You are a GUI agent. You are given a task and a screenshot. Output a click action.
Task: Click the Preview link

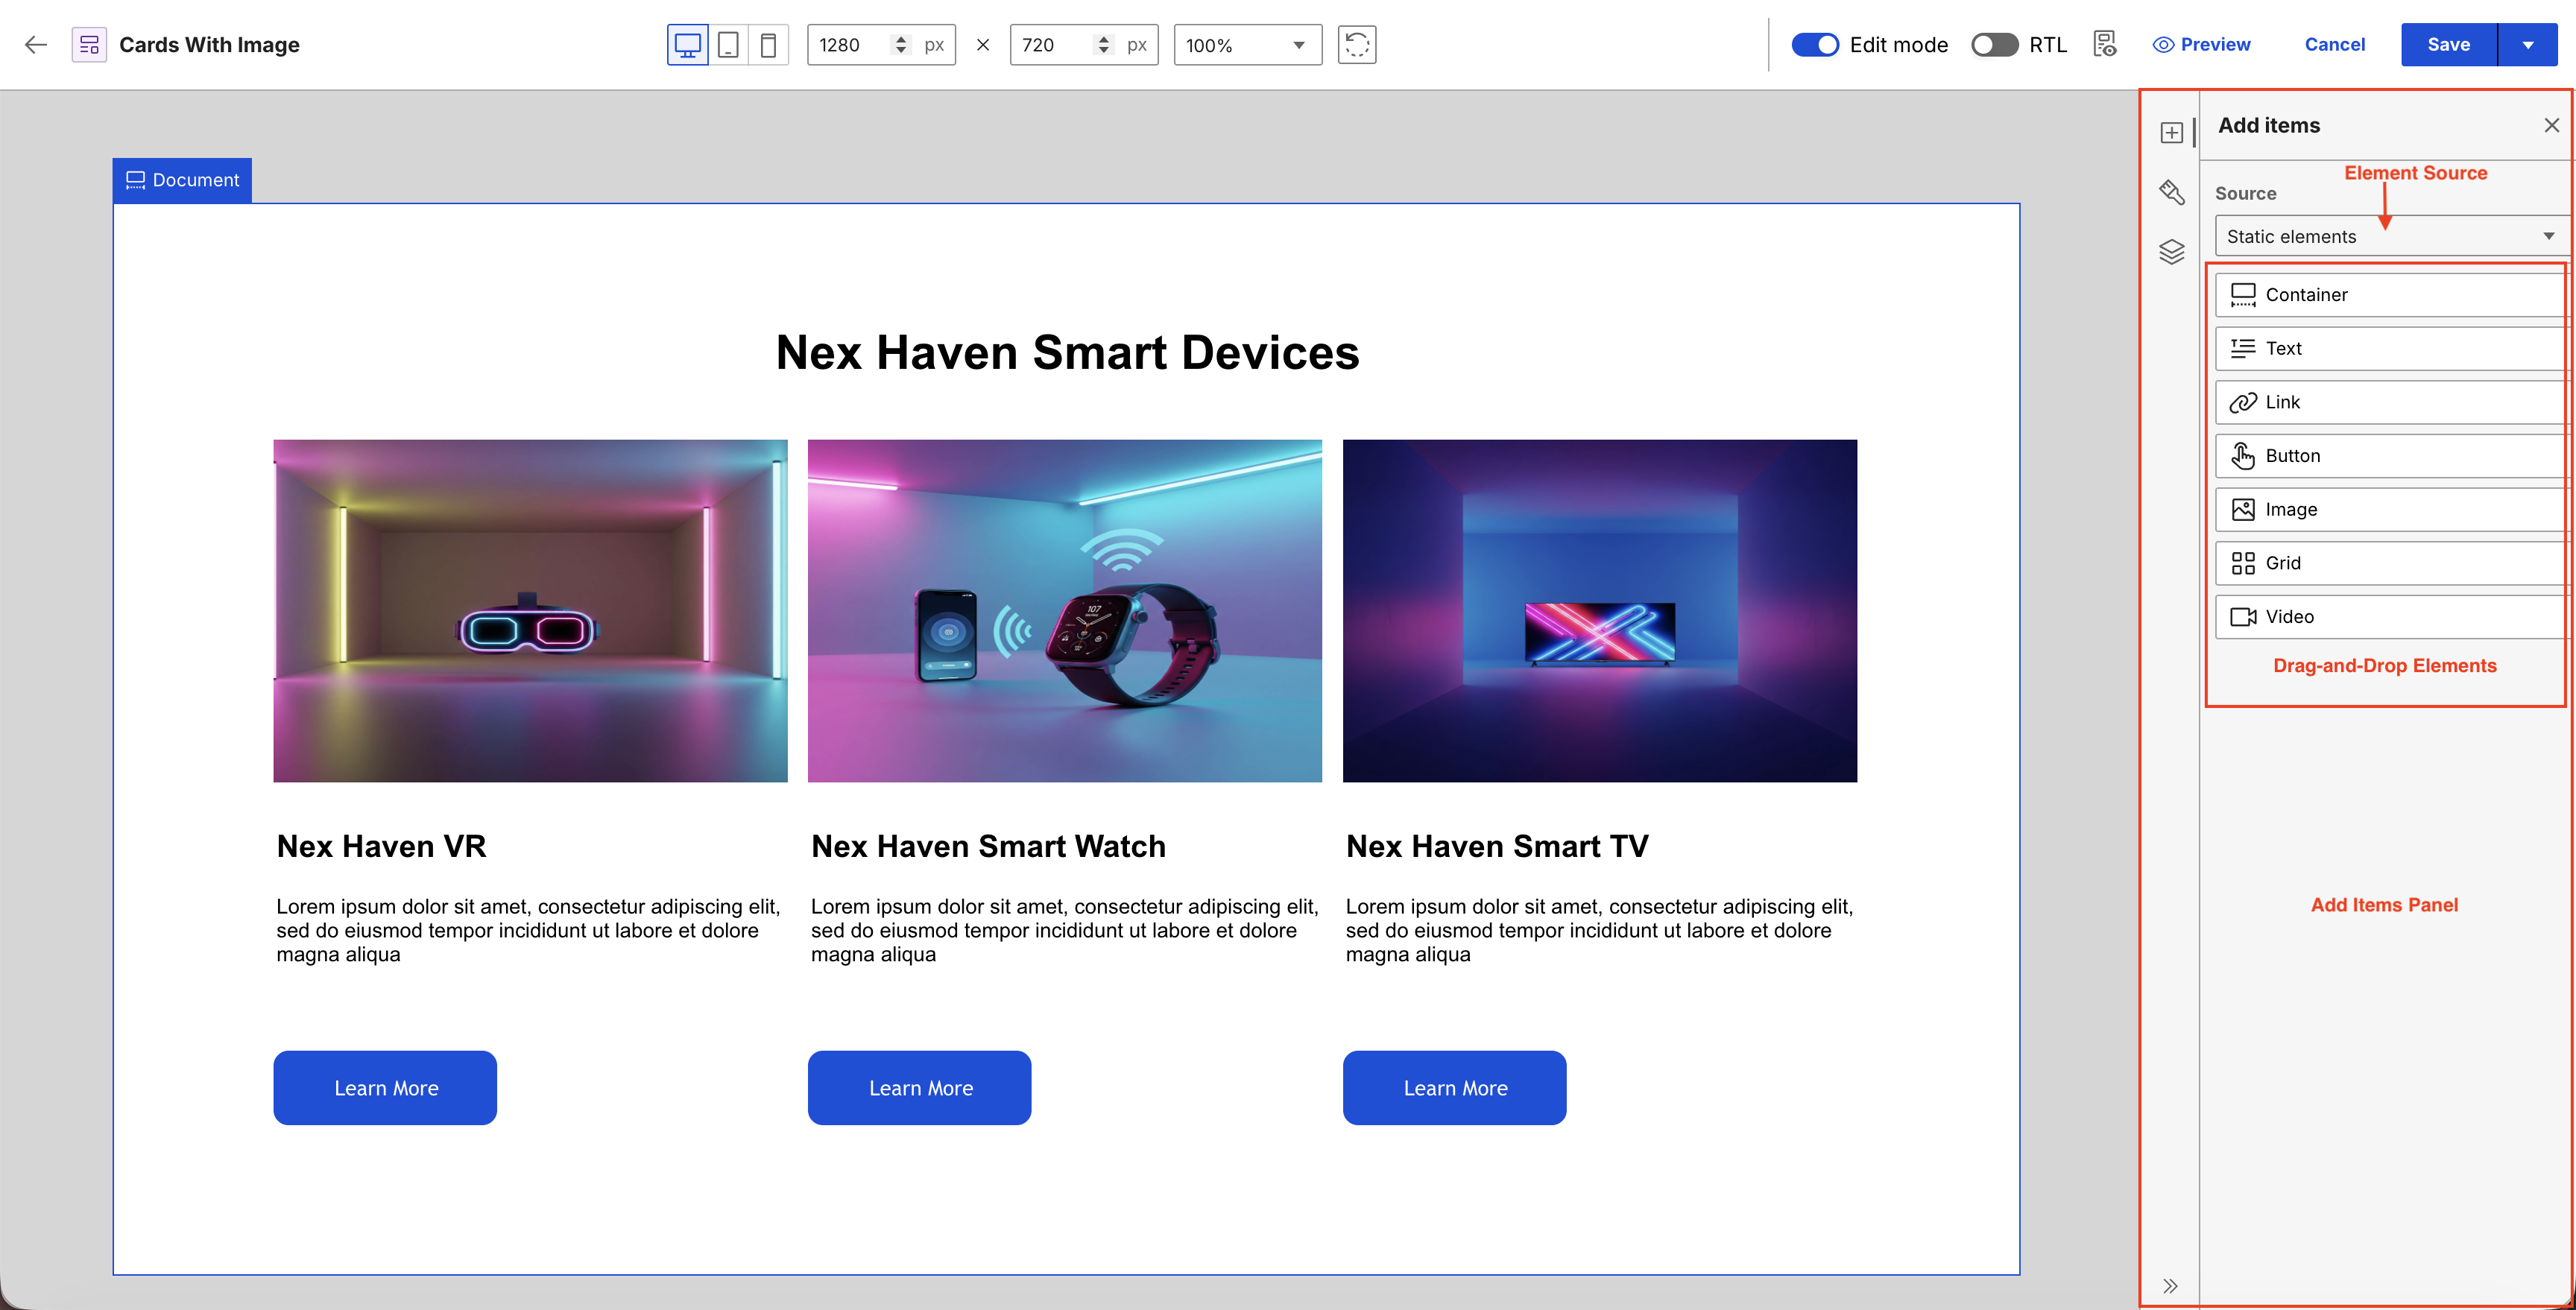2201,45
